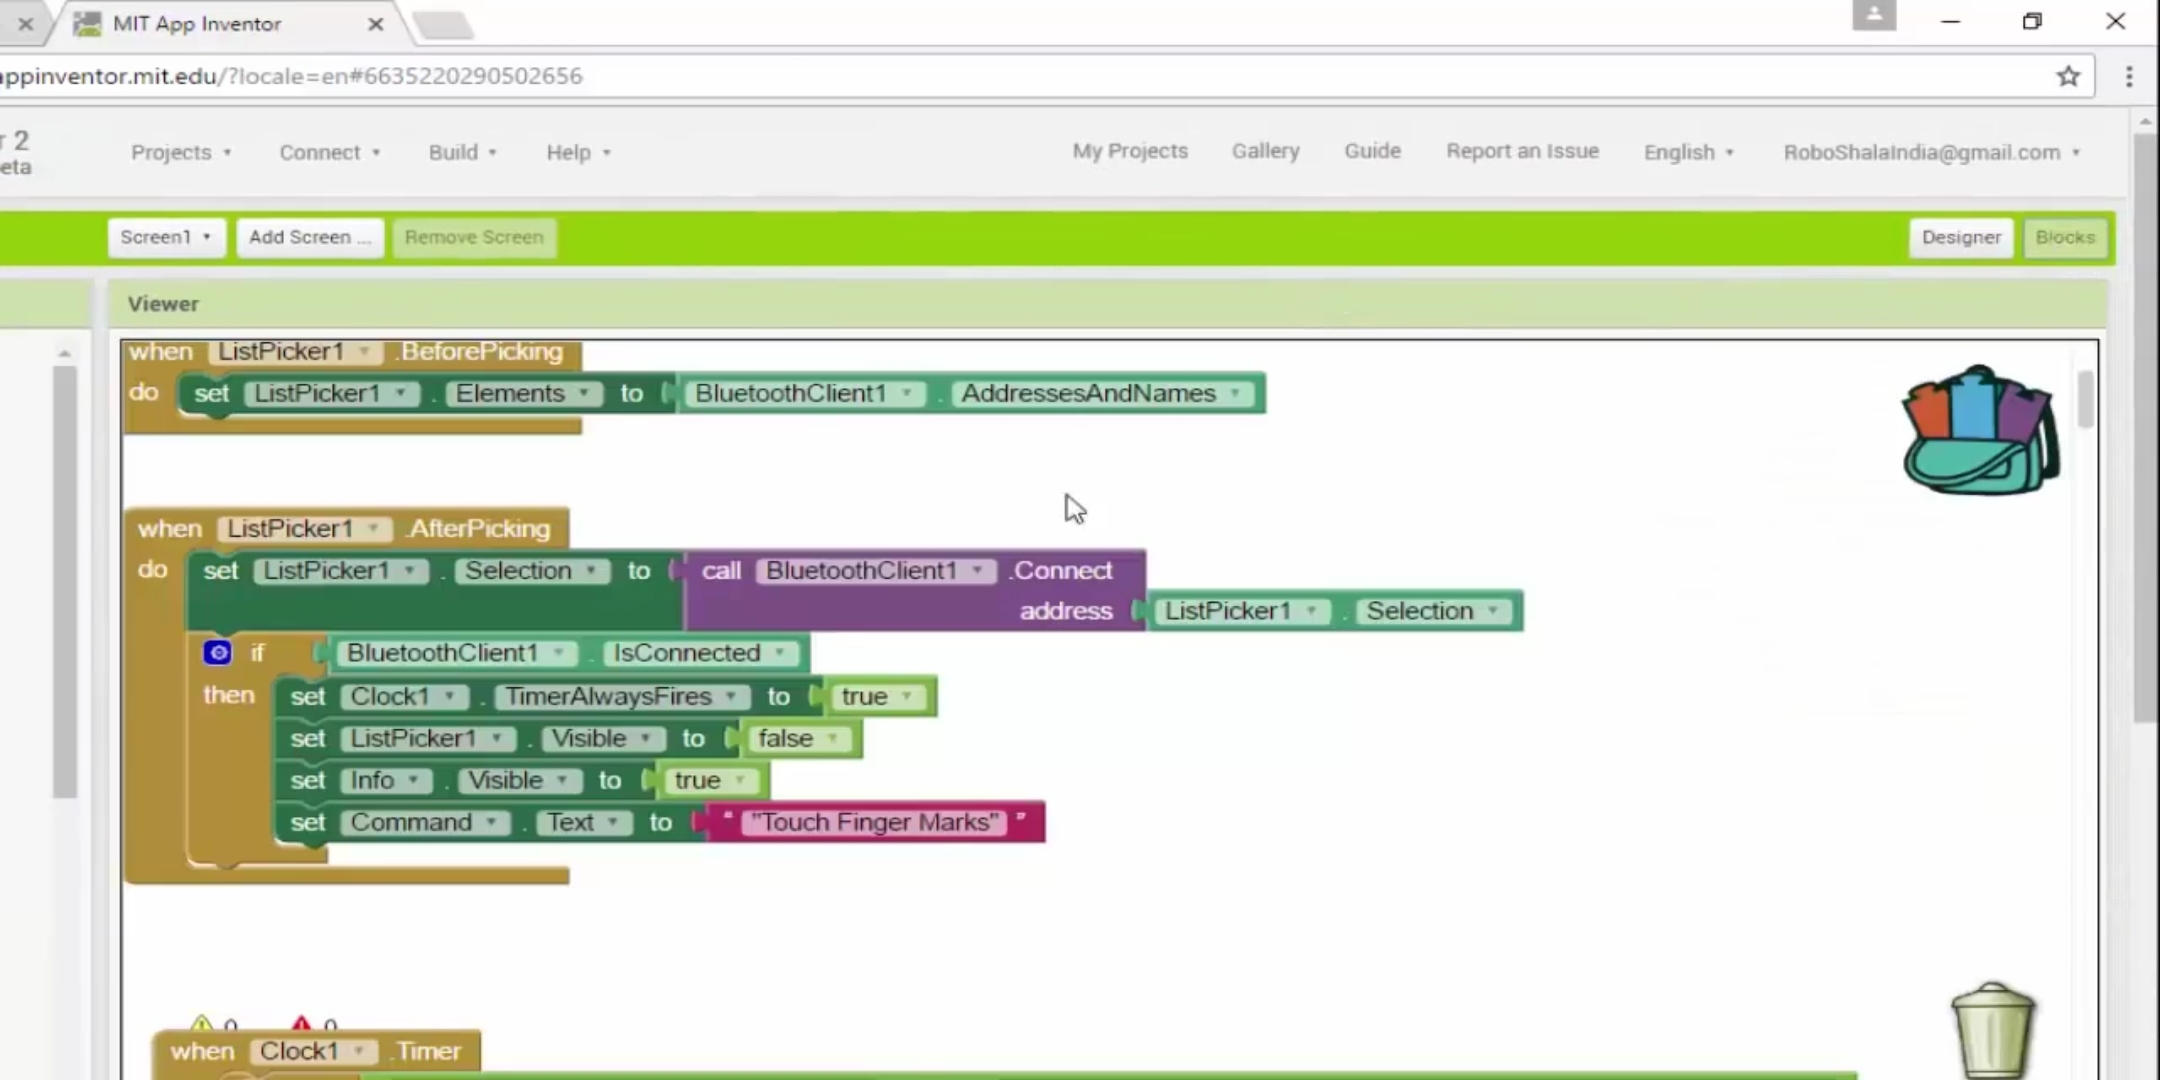Click the red error triangle counter
The width and height of the screenshot is (2160, 1080).
click(x=301, y=1024)
